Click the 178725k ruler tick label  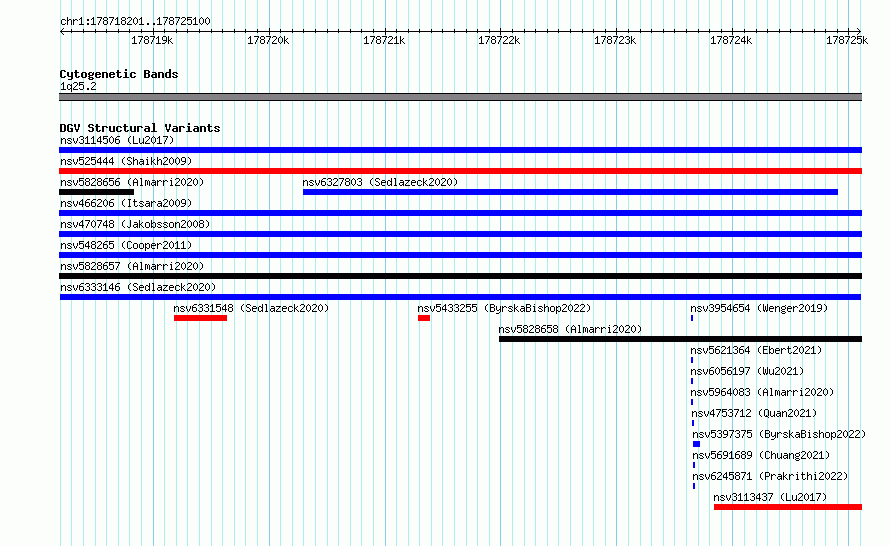coord(847,40)
